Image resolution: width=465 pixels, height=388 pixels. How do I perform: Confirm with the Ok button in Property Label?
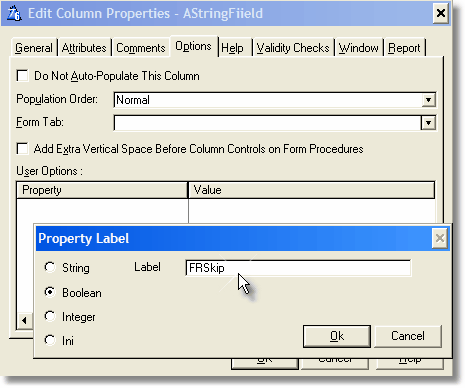pos(337,336)
